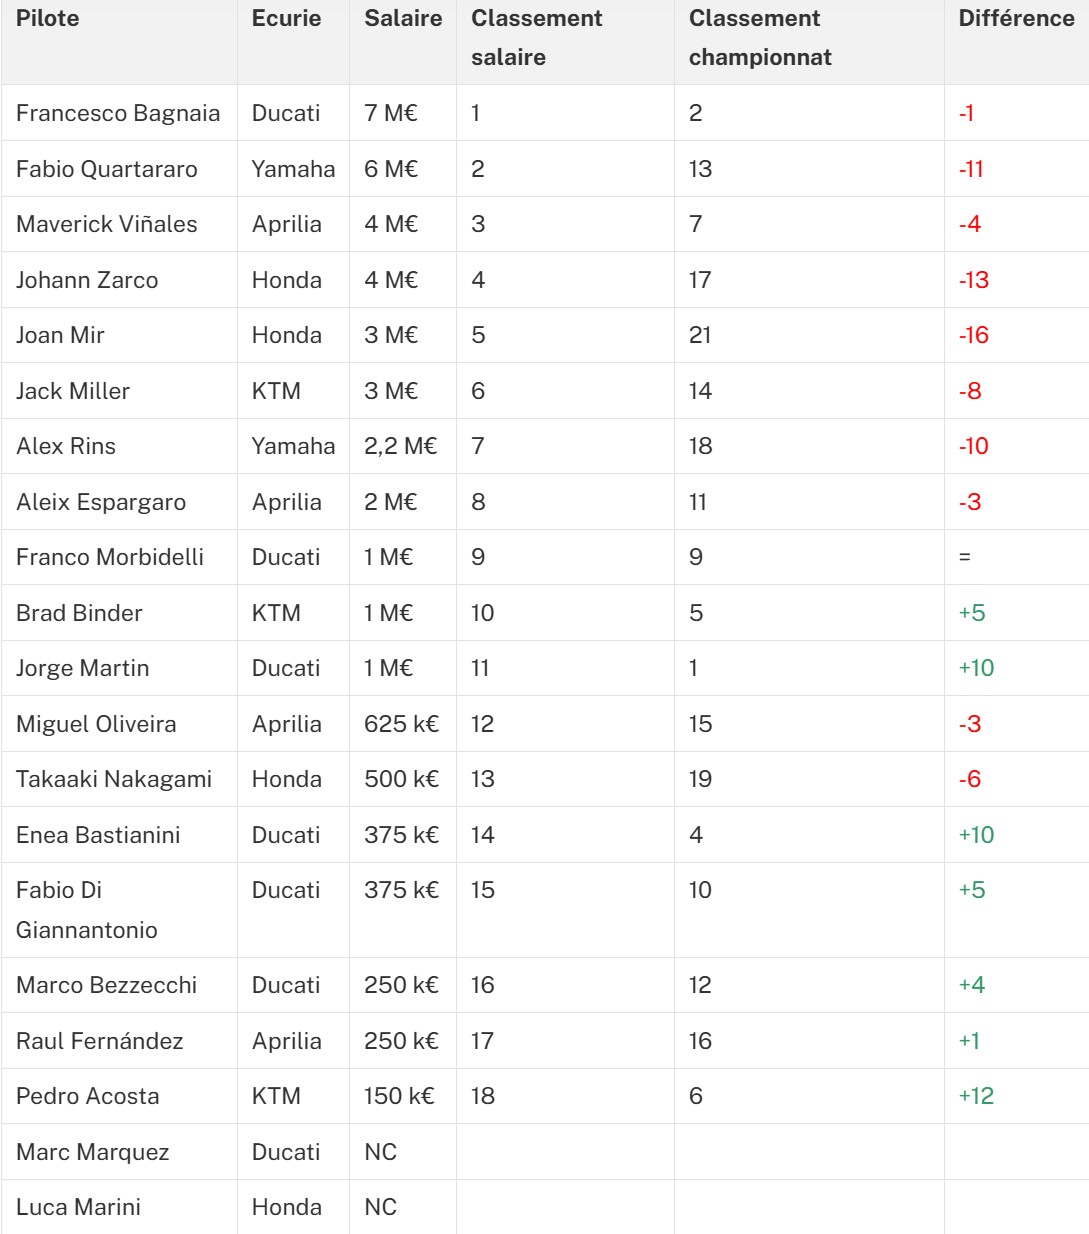Click the Ecurie column header

(x=286, y=19)
